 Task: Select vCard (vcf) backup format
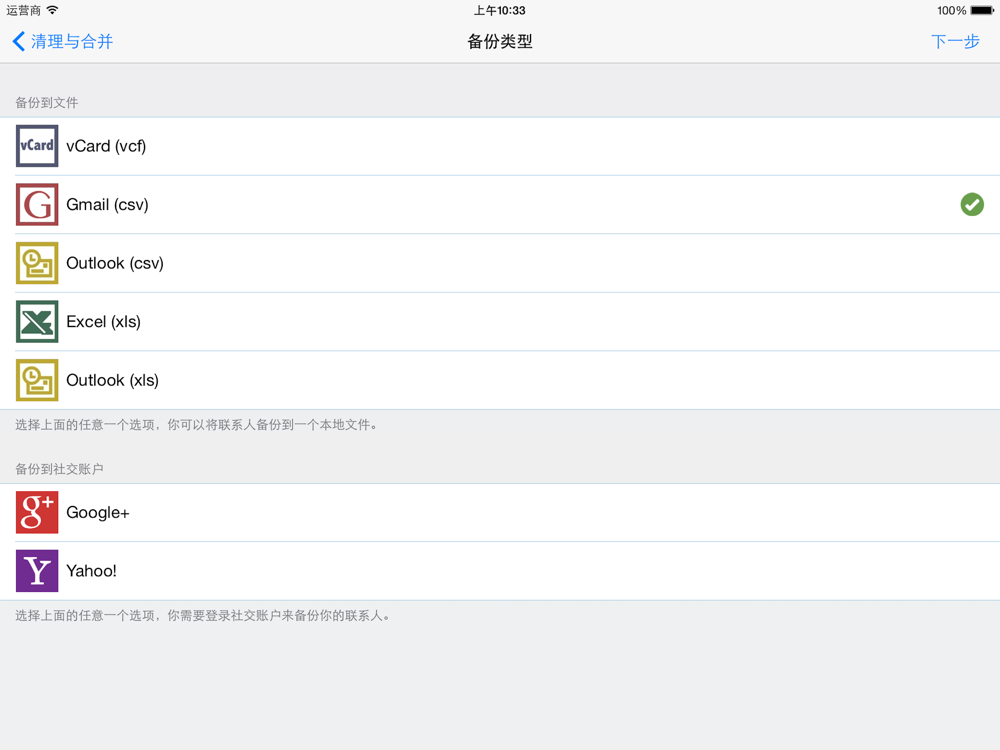point(500,146)
